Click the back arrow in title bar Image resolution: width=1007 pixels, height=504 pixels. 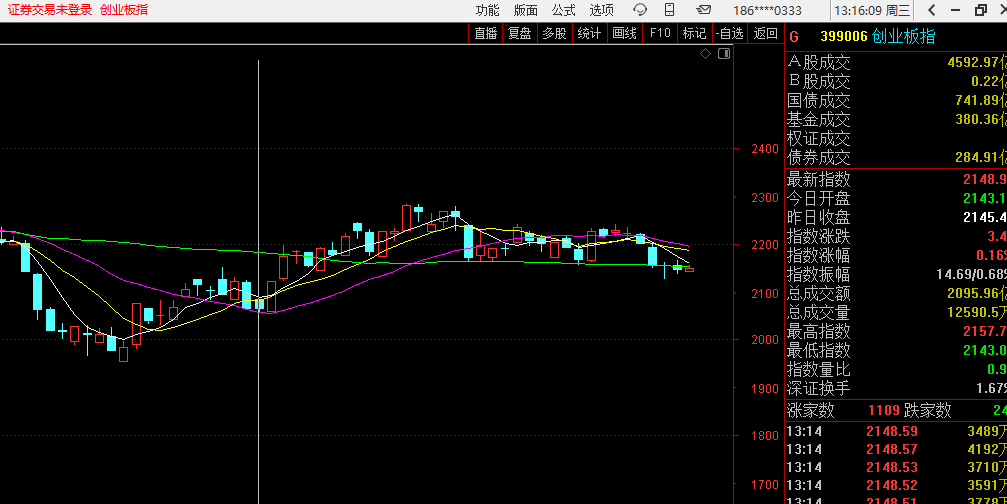pos(931,10)
